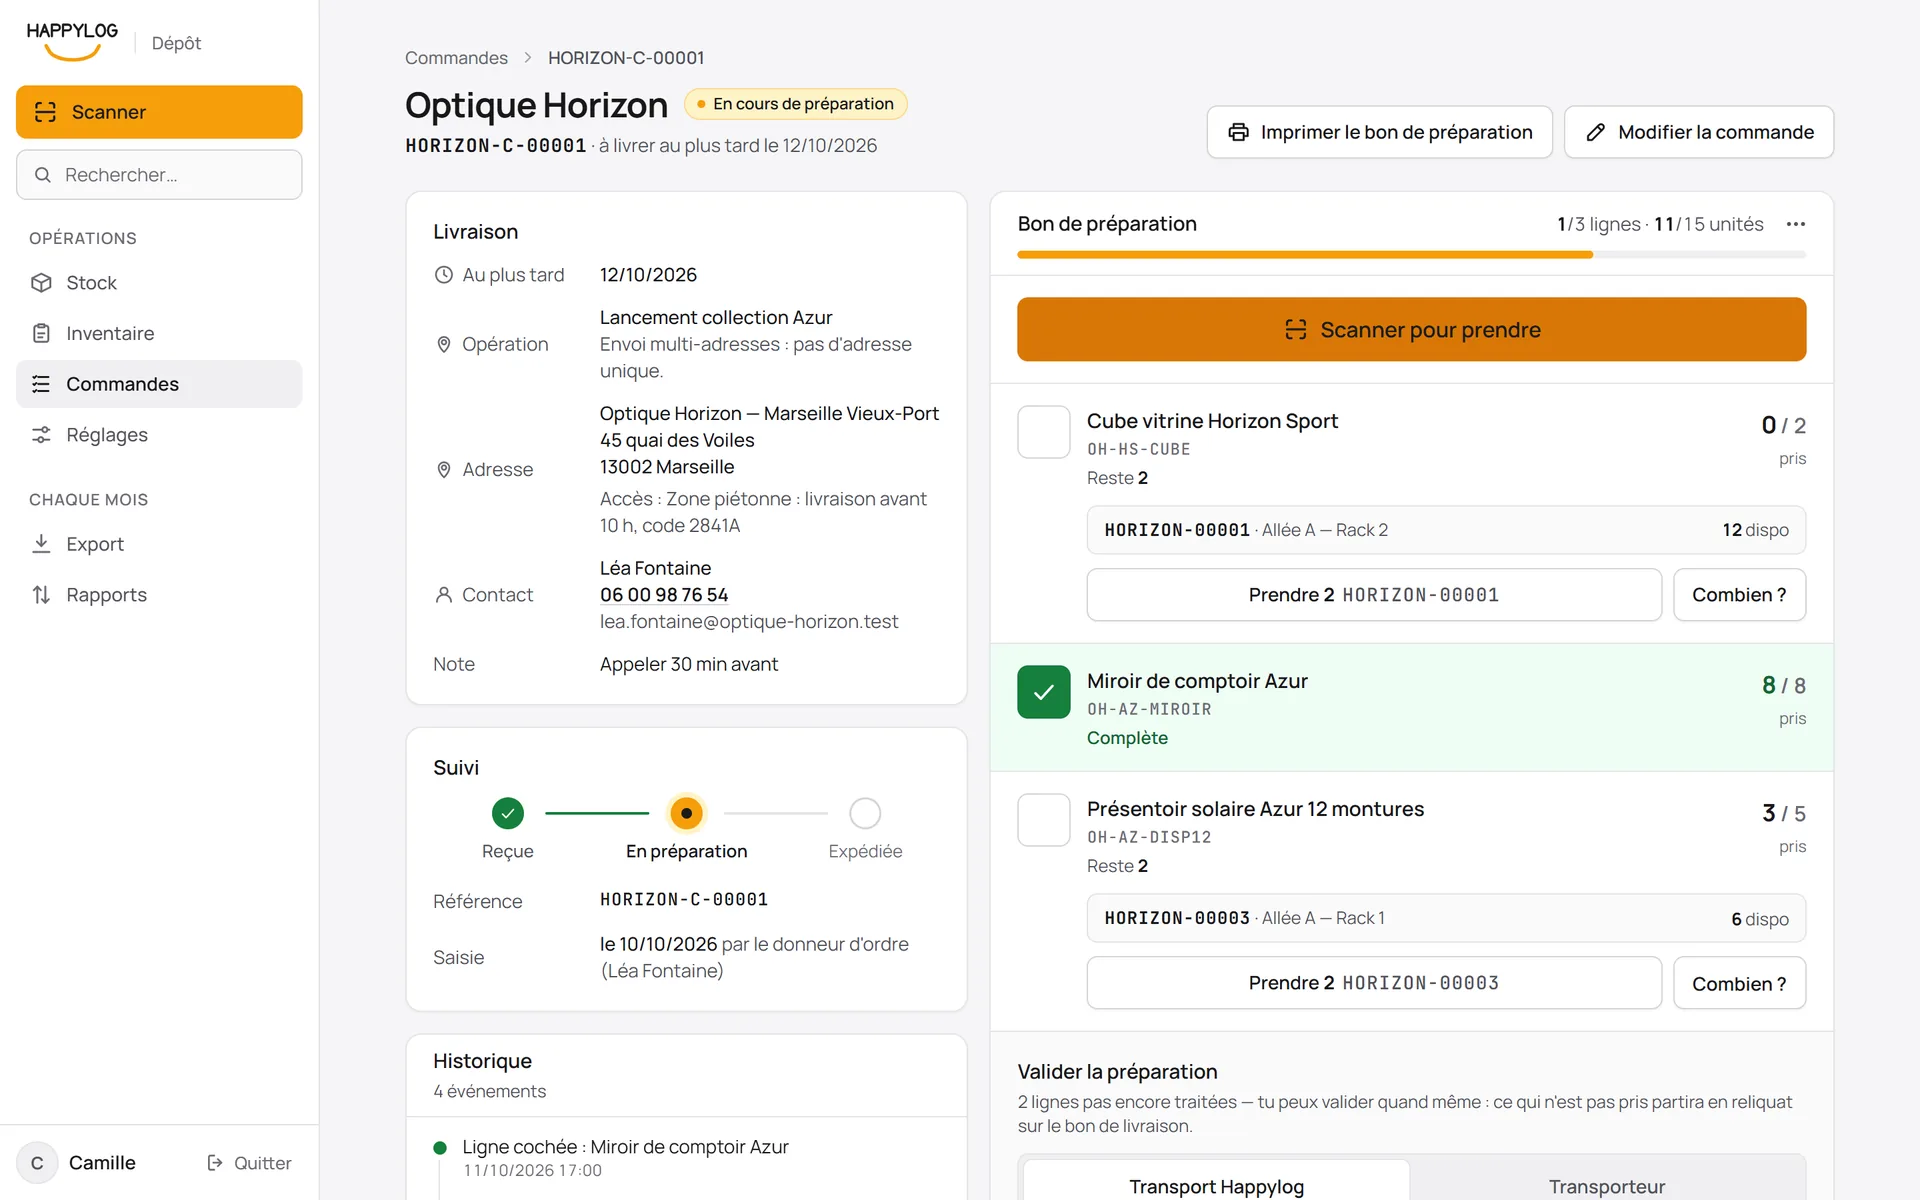The image size is (1920, 1200).
Task: Click the Rapports arrows icon
Action: click(41, 595)
